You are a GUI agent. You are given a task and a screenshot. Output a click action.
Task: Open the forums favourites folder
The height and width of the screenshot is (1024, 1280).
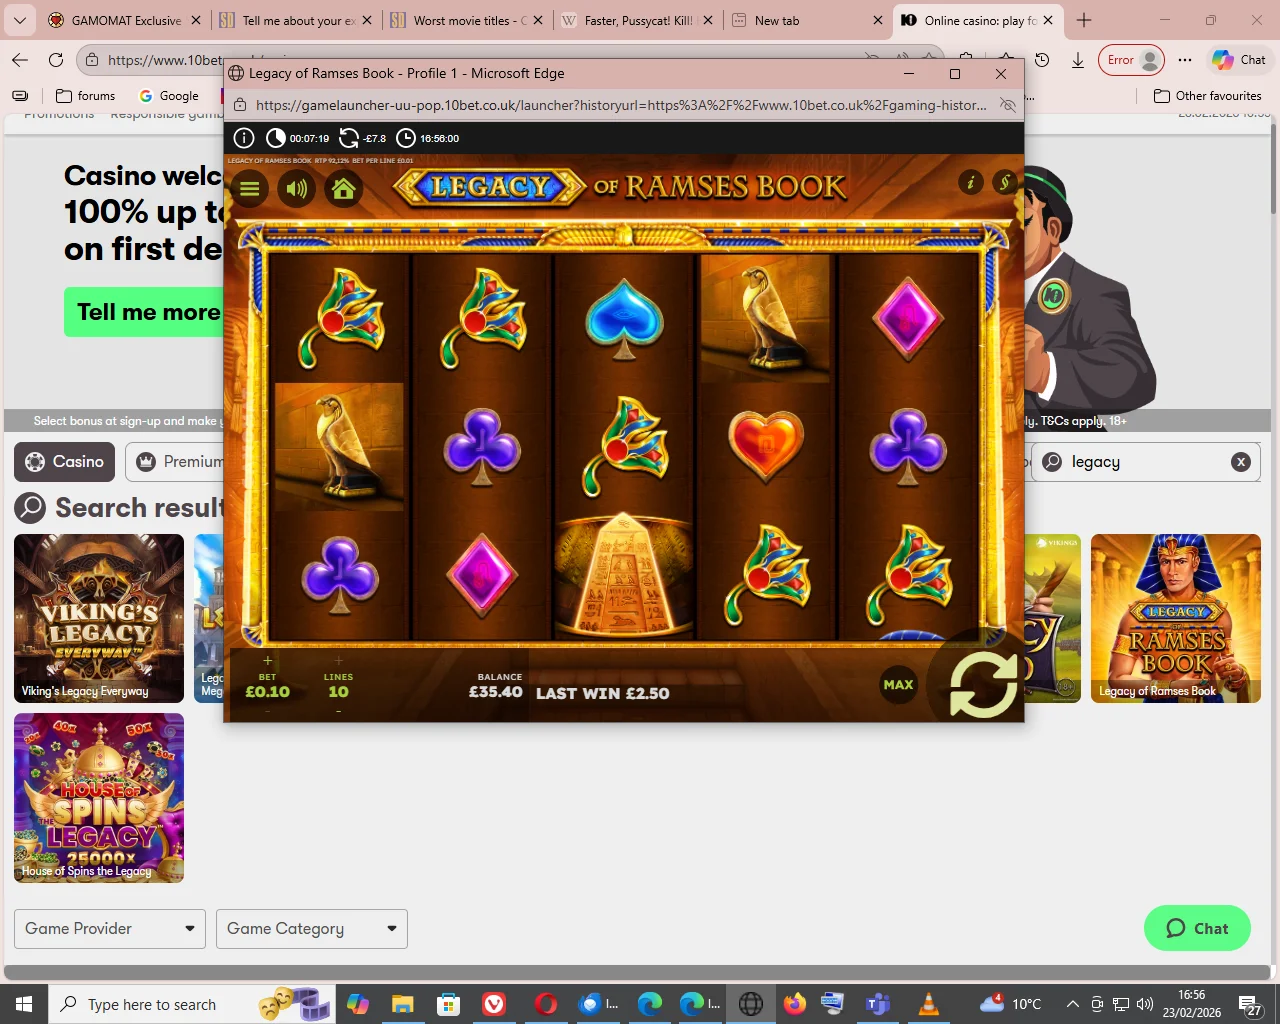(x=86, y=96)
